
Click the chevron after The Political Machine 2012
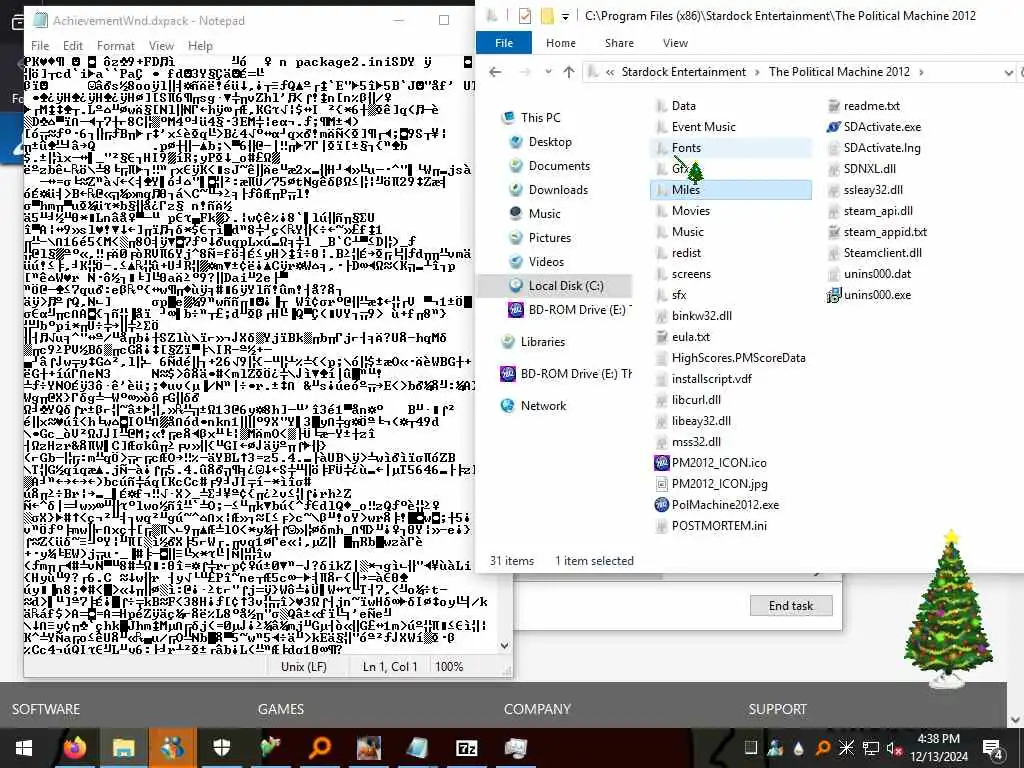click(921, 72)
